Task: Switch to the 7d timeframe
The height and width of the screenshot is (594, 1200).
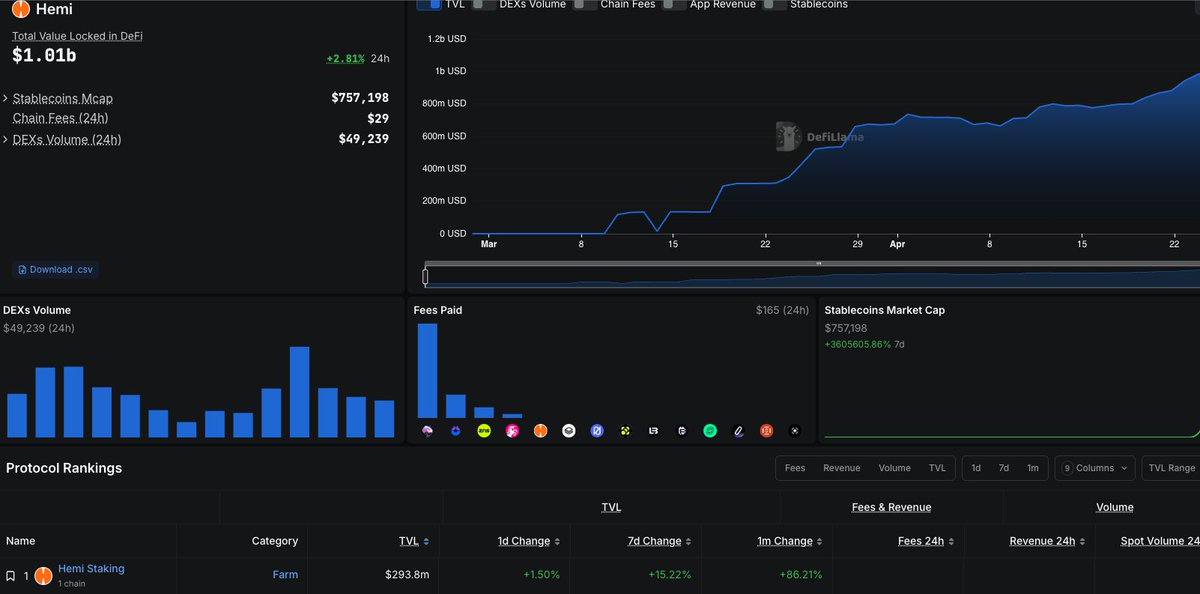Action: click(1004, 468)
